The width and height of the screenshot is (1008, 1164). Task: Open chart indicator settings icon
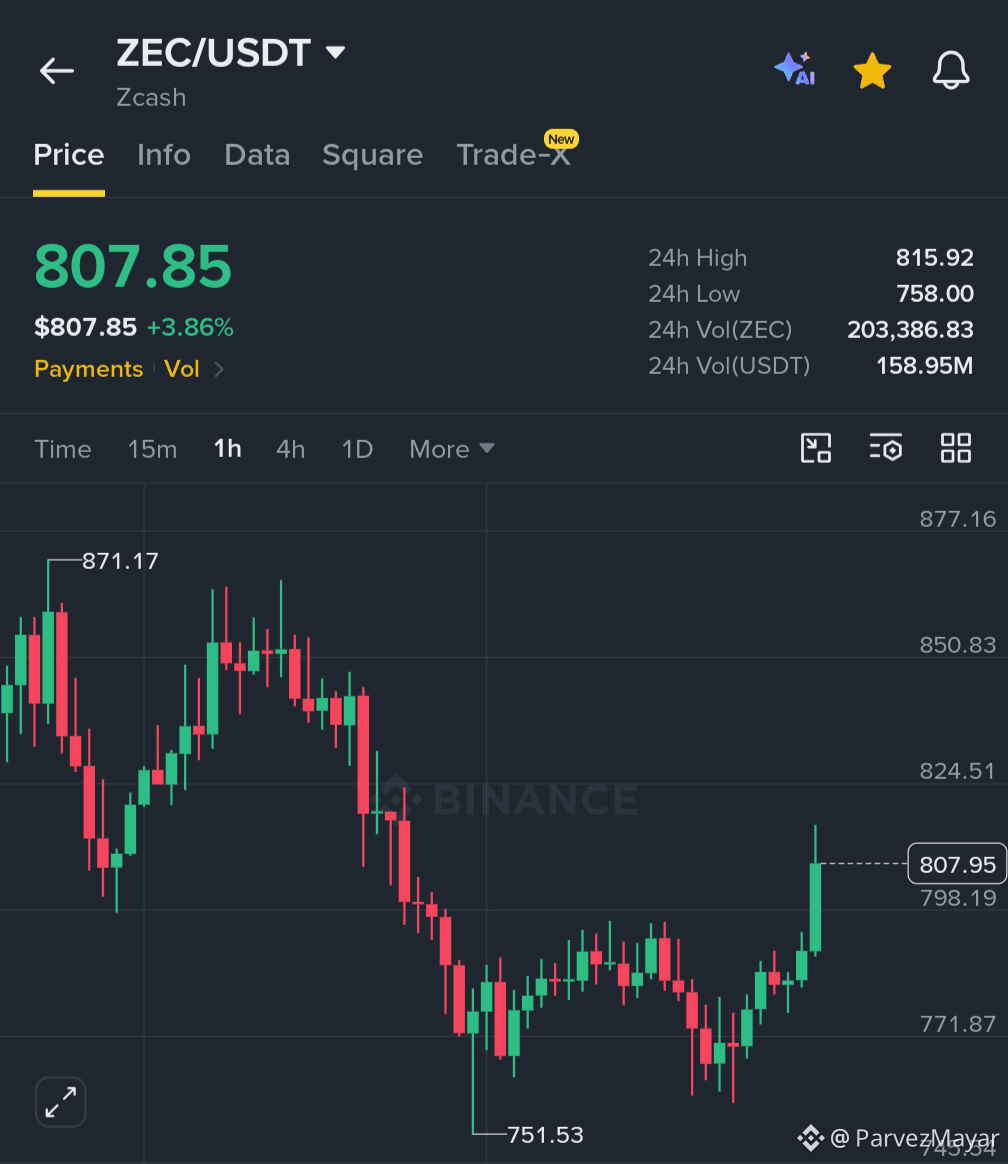pos(886,448)
